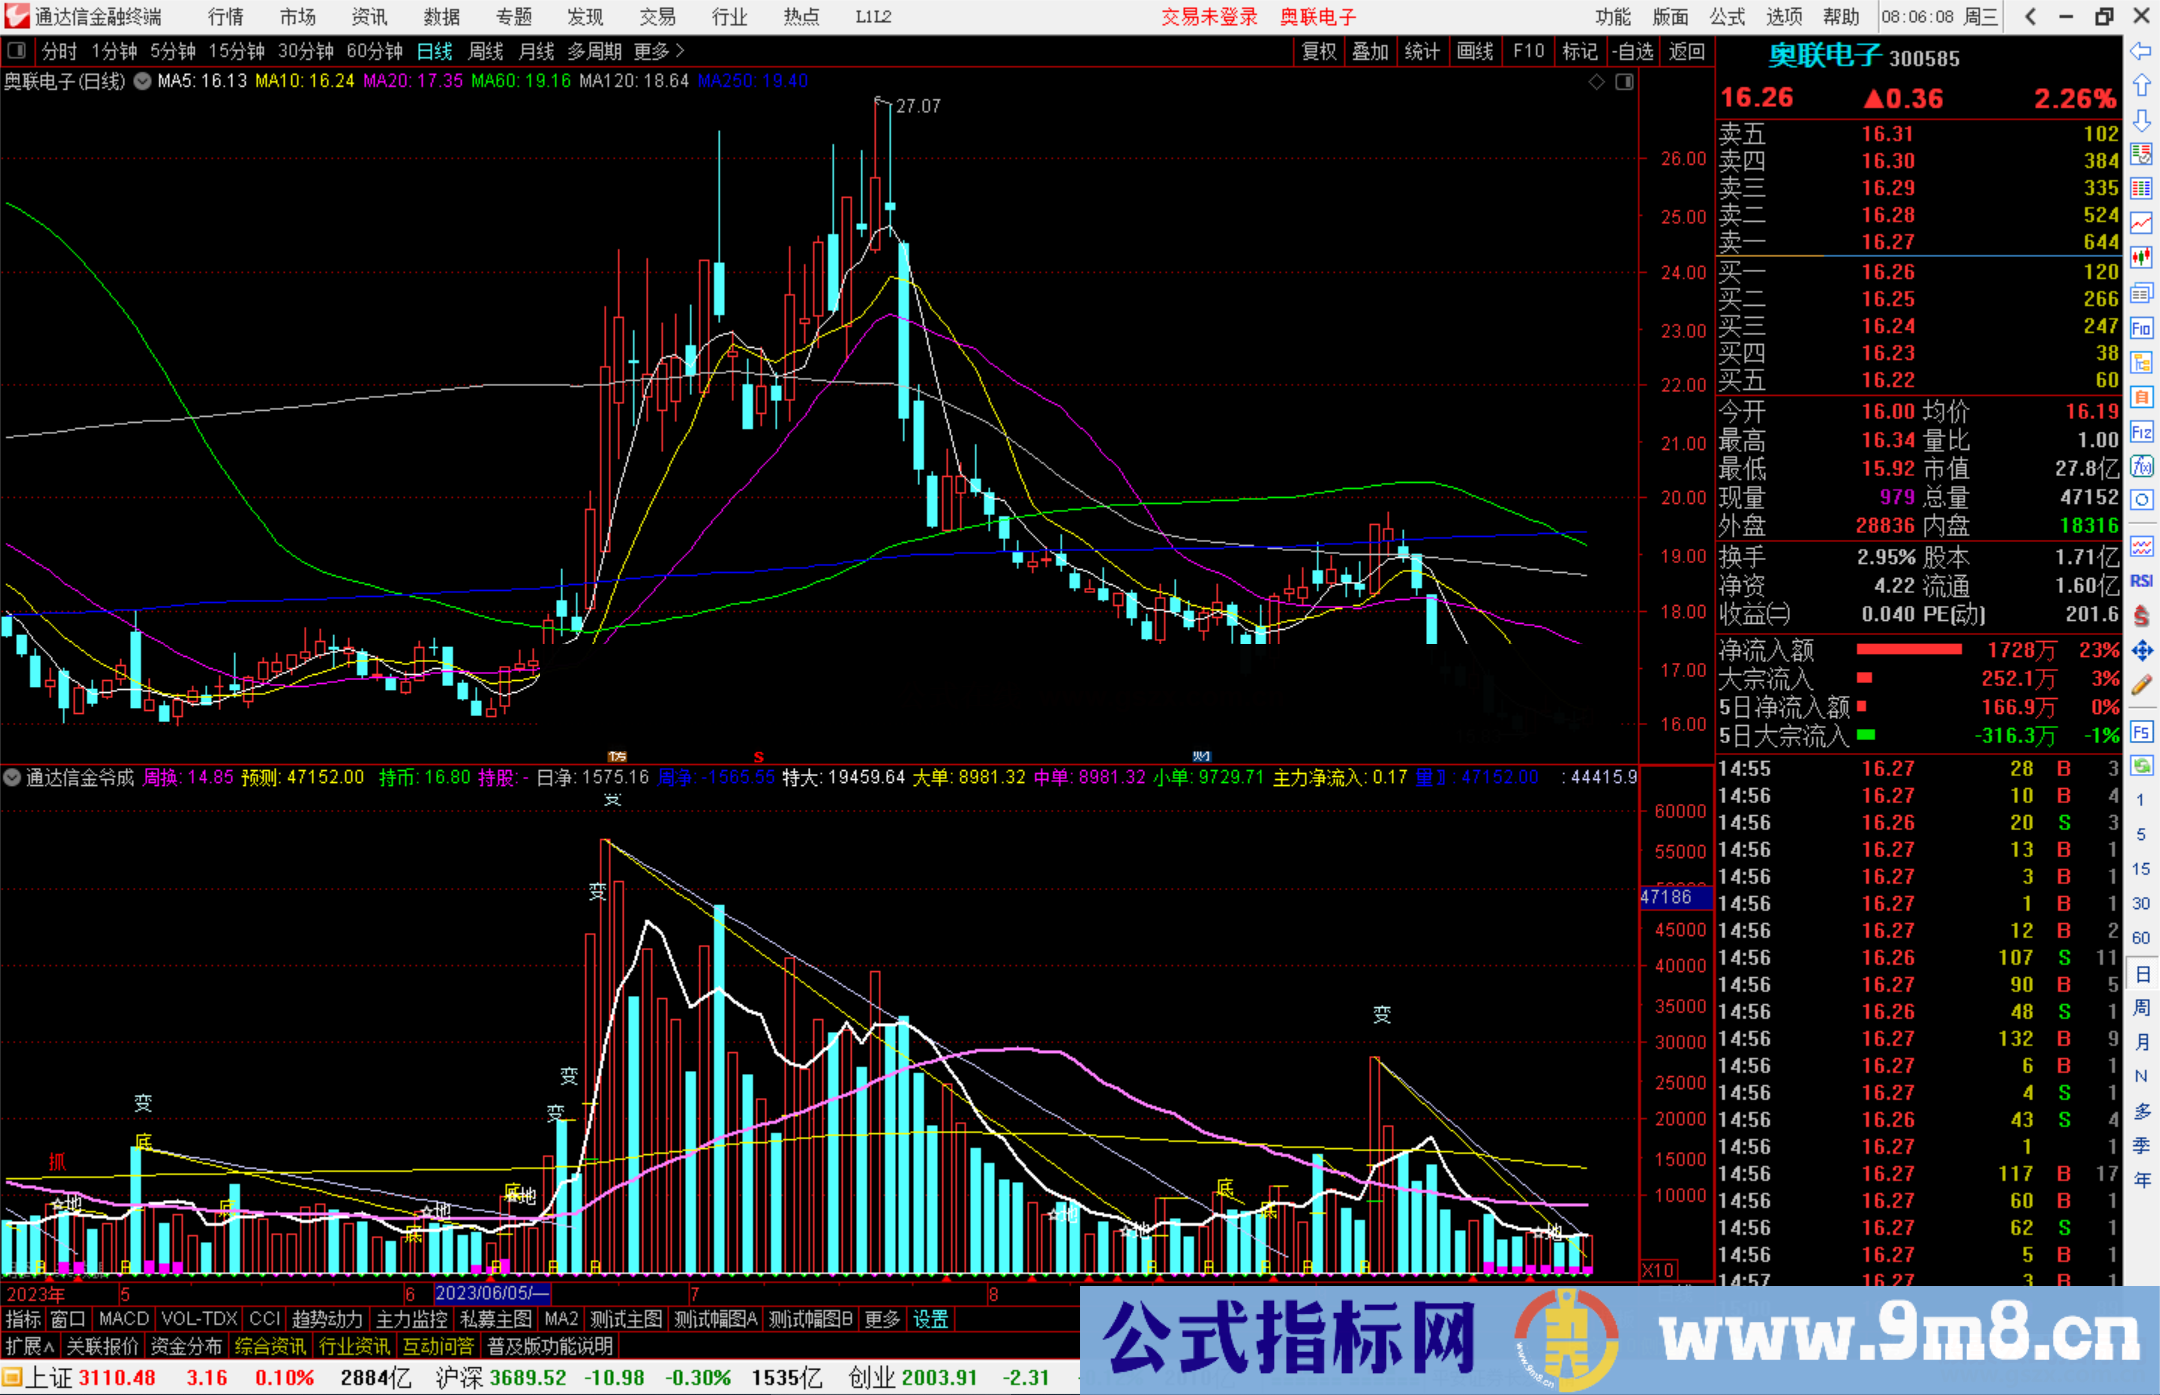Open the 资讯 menu
The height and width of the screenshot is (1395, 2160).
coord(369,17)
